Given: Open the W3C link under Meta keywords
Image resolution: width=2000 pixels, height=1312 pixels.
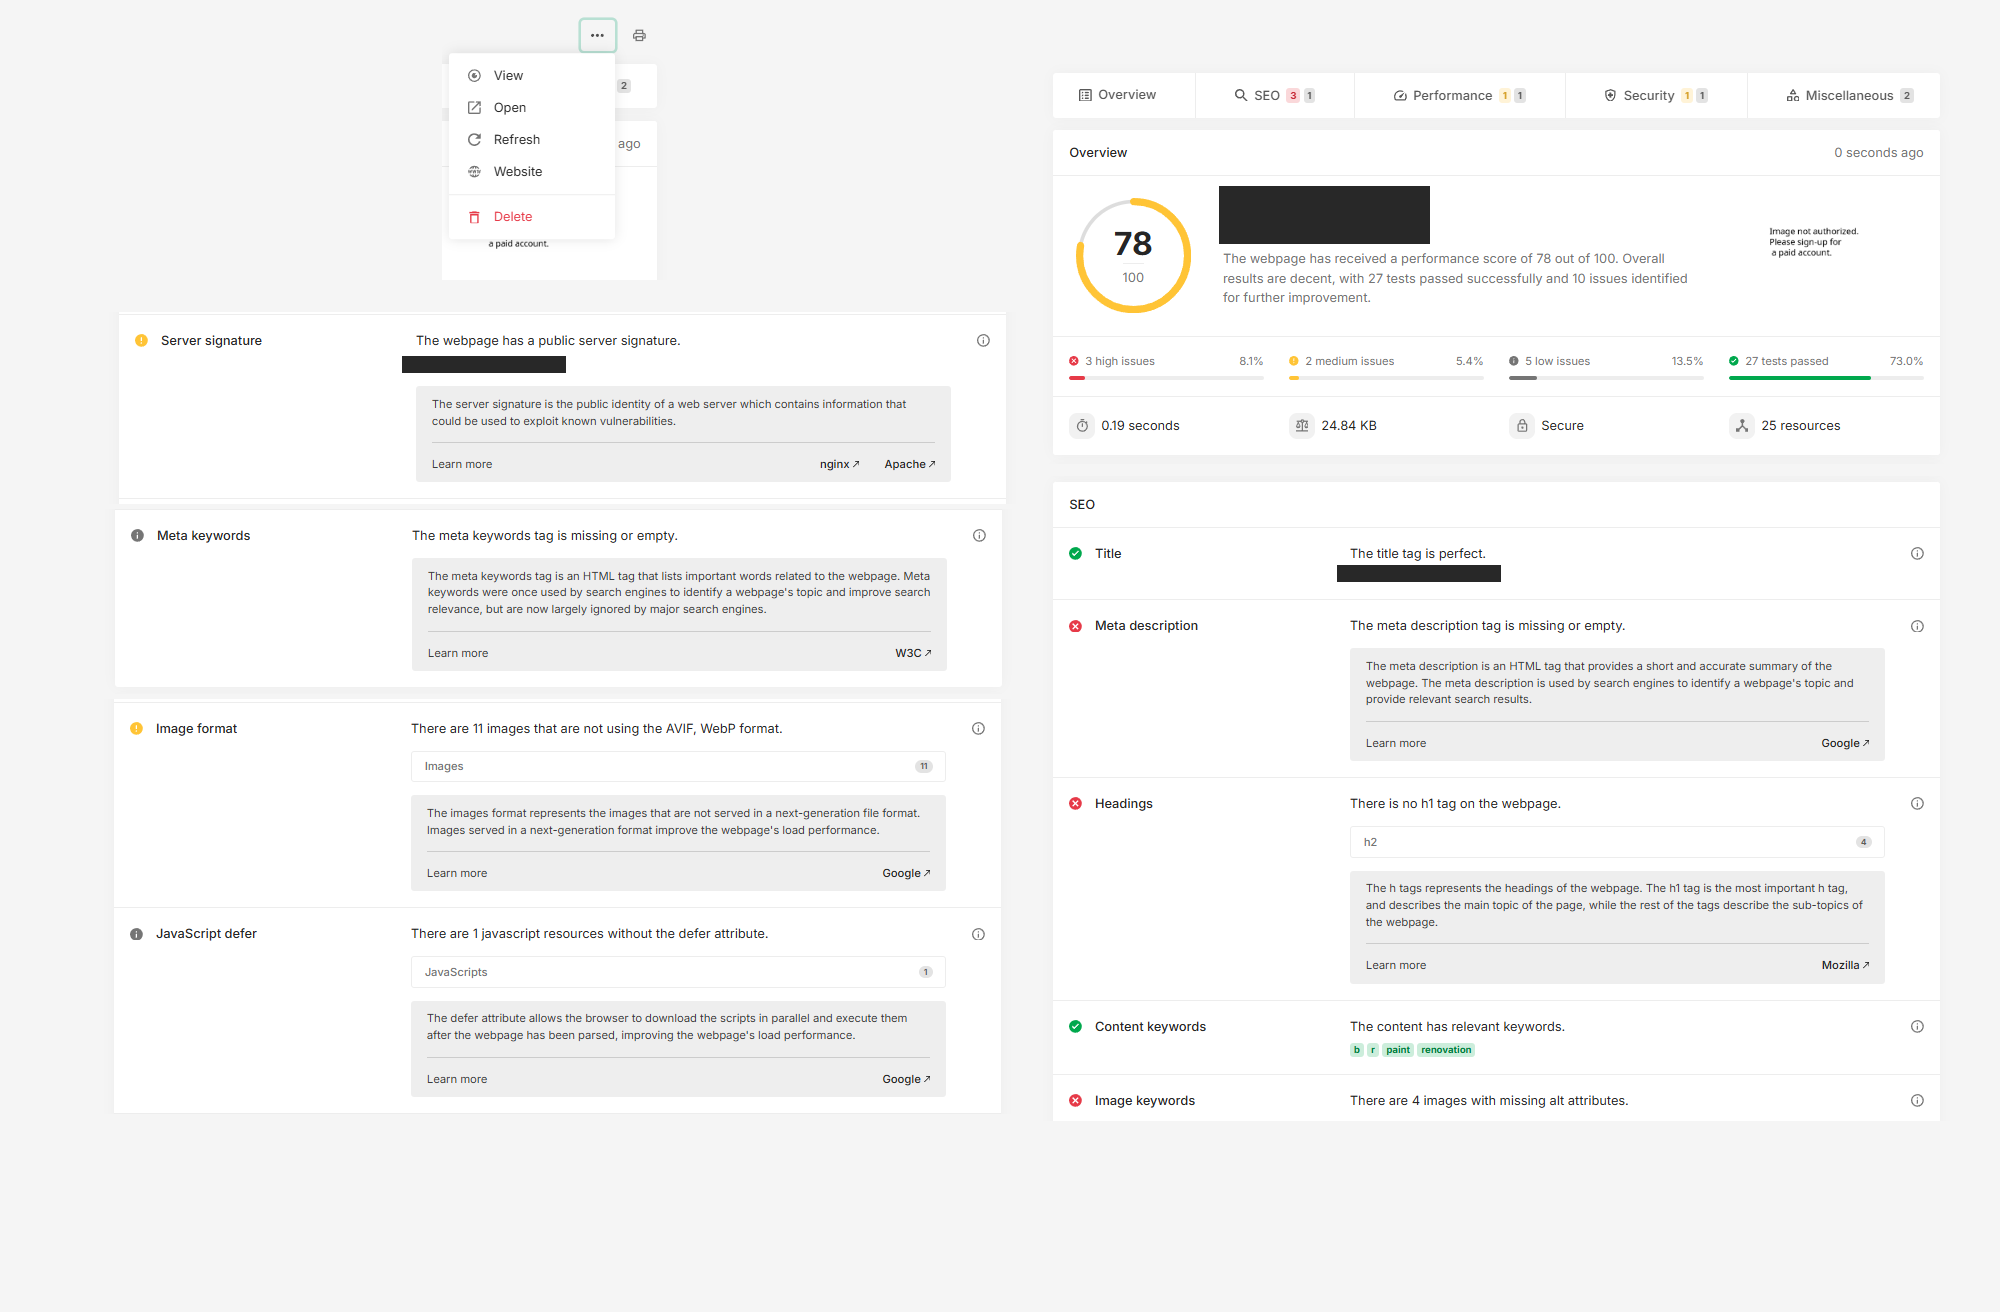Looking at the screenshot, I should pyautogui.click(x=911, y=652).
